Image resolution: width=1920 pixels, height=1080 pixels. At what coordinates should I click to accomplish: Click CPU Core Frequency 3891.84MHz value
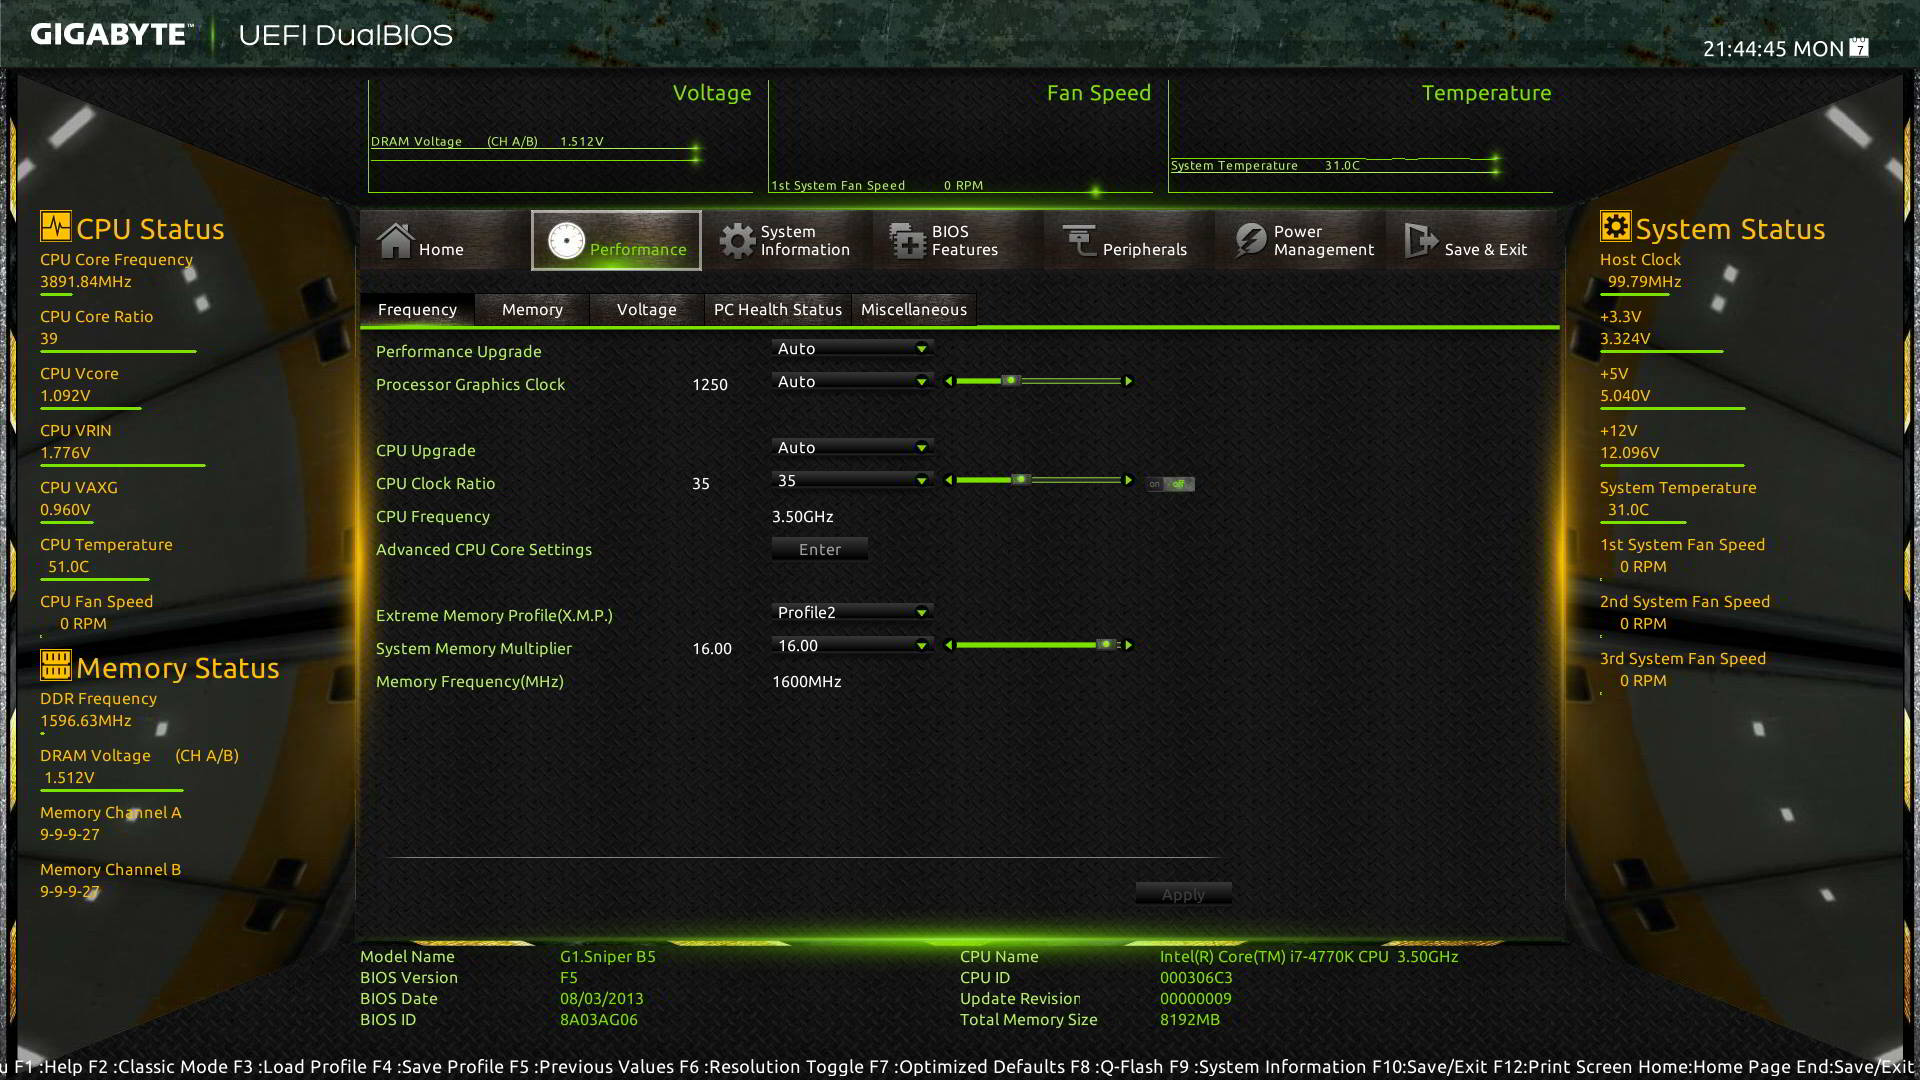coord(86,281)
